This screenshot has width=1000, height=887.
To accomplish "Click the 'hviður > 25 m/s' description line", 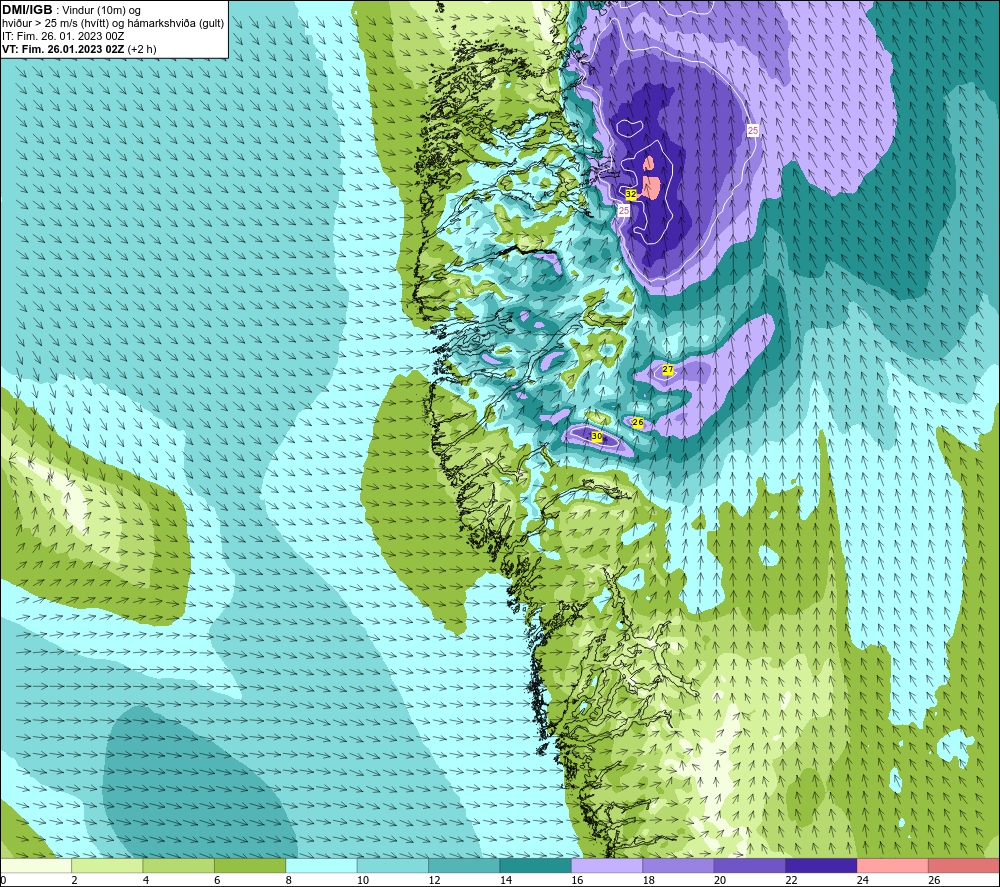I will click(x=113, y=23).
